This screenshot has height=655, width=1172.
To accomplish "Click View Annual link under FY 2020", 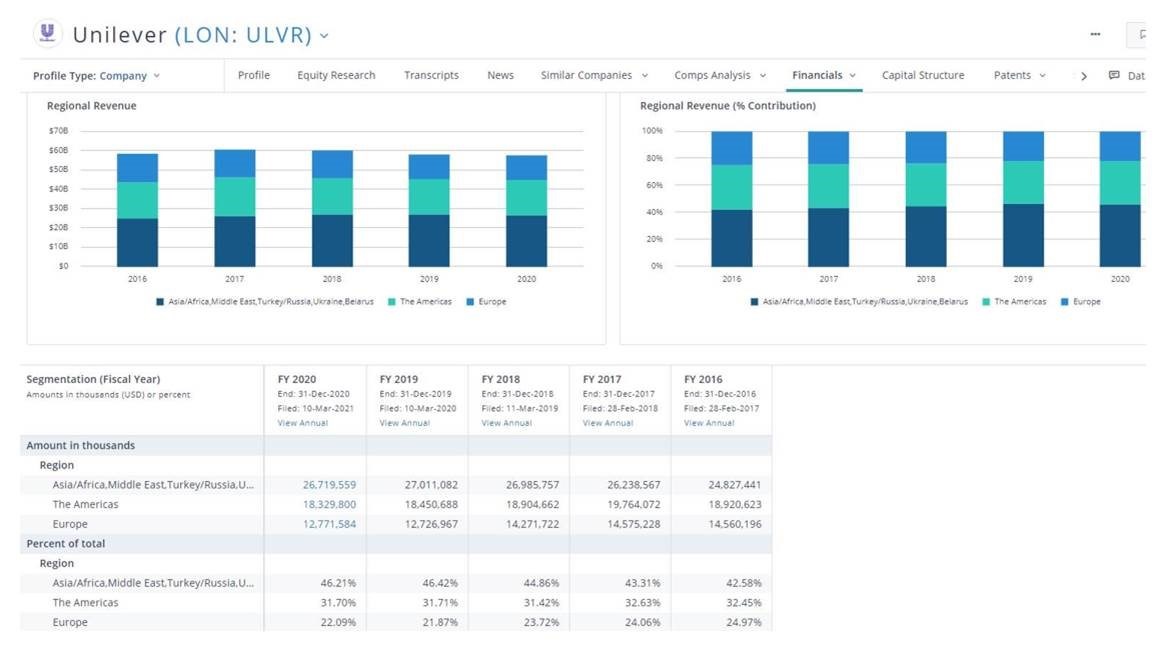I will [x=302, y=423].
